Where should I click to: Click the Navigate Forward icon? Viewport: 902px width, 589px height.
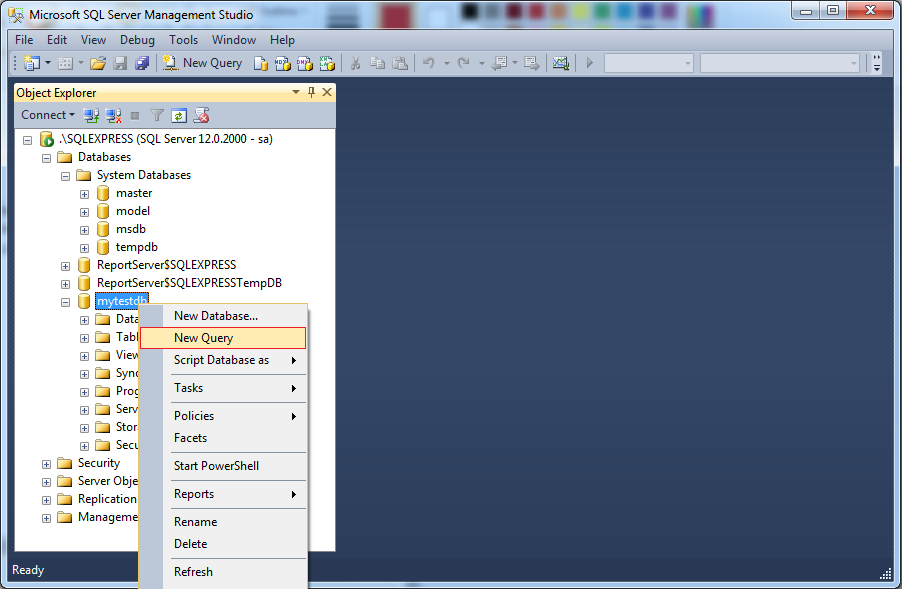tap(532, 63)
